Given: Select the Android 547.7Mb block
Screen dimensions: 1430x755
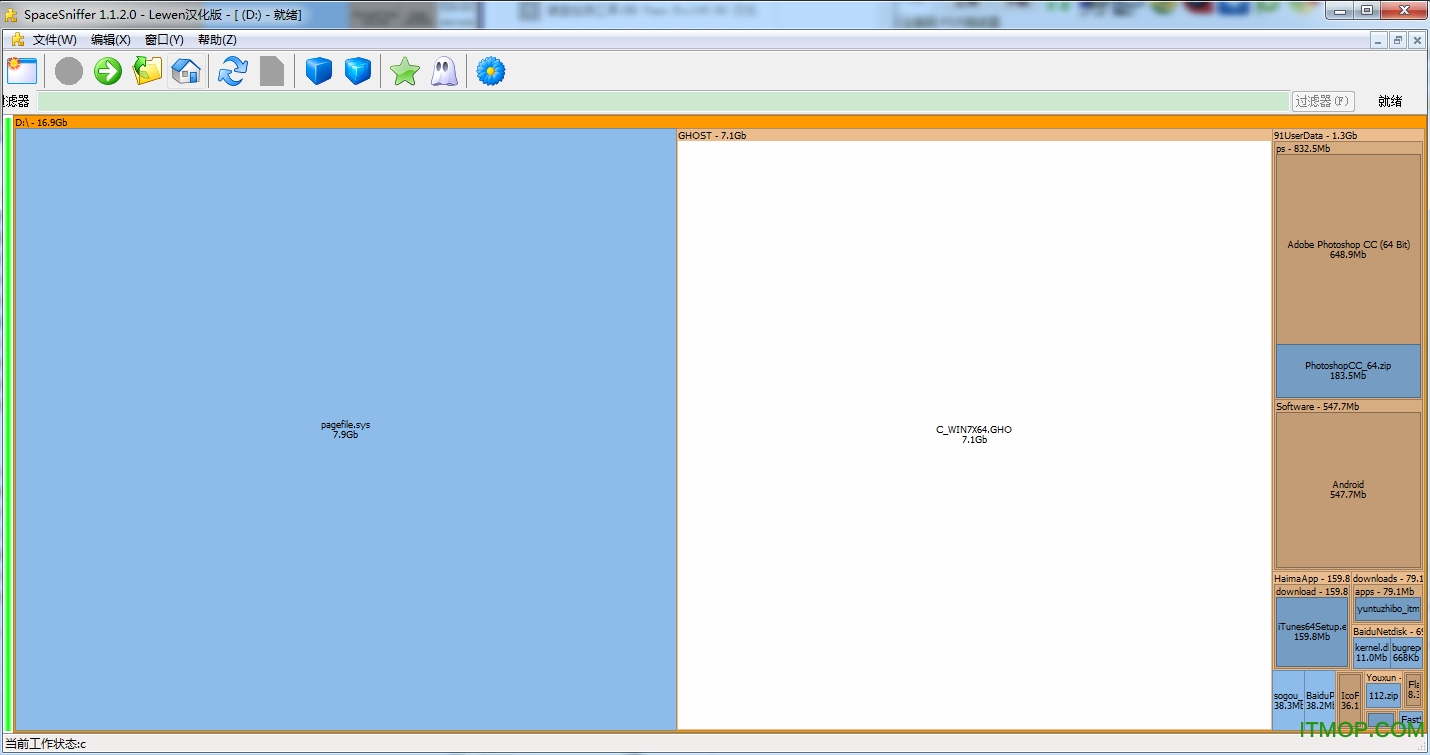Looking at the screenshot, I should point(1348,490).
